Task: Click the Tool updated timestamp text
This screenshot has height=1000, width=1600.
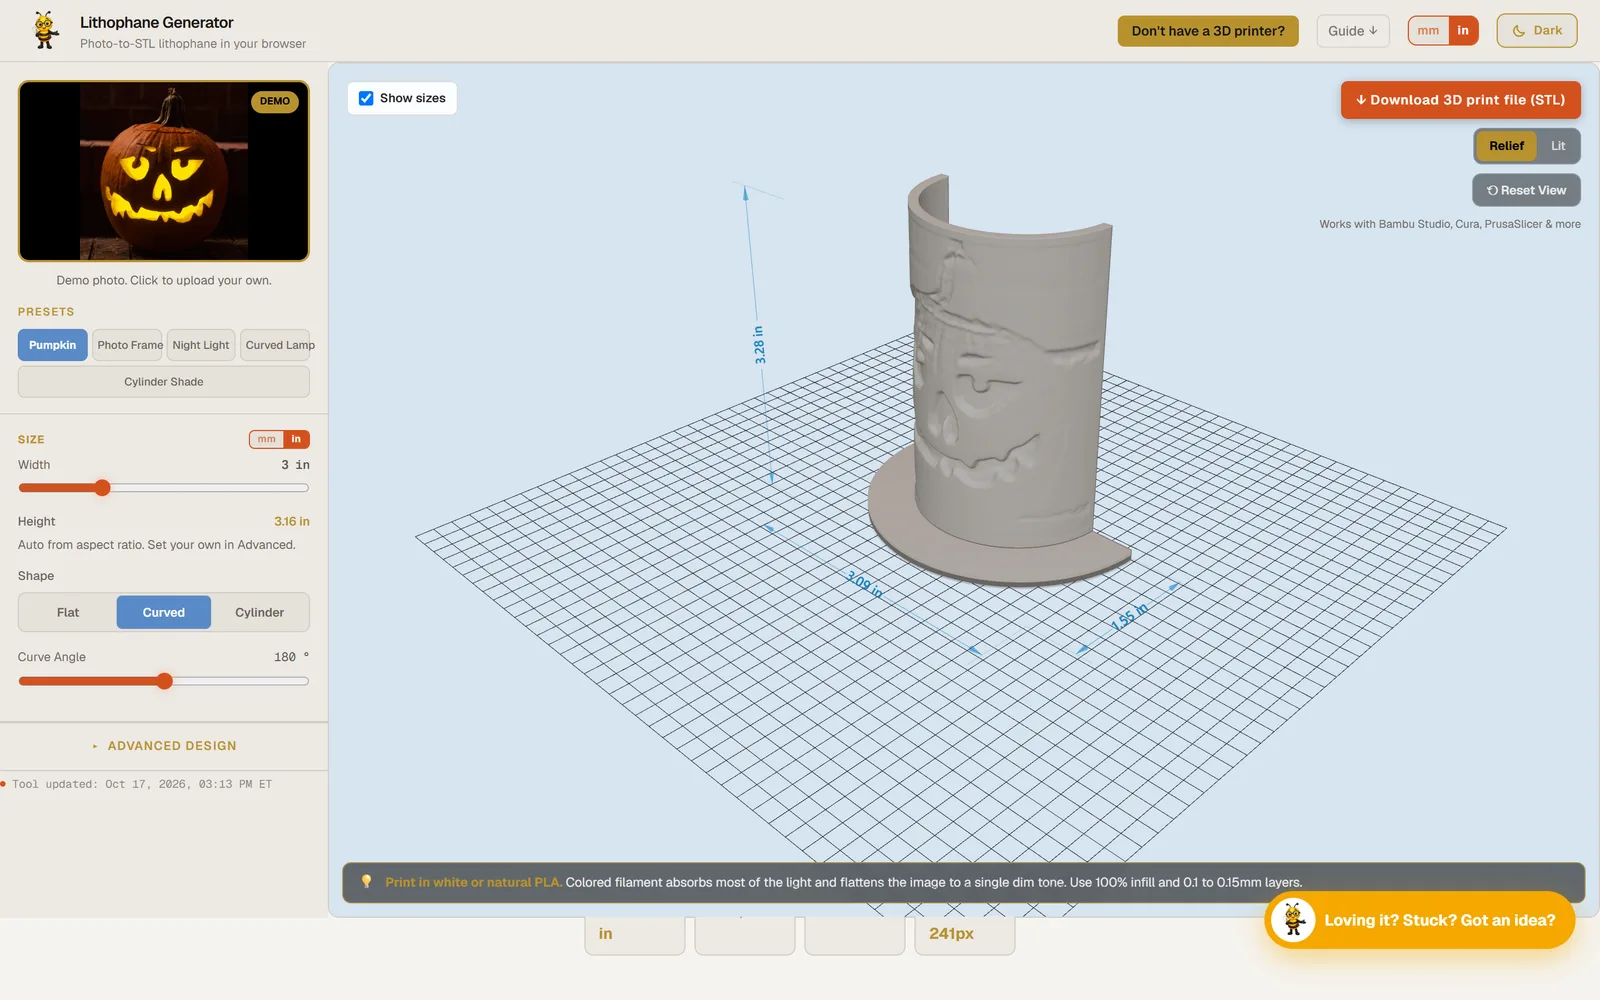Action: [x=142, y=784]
